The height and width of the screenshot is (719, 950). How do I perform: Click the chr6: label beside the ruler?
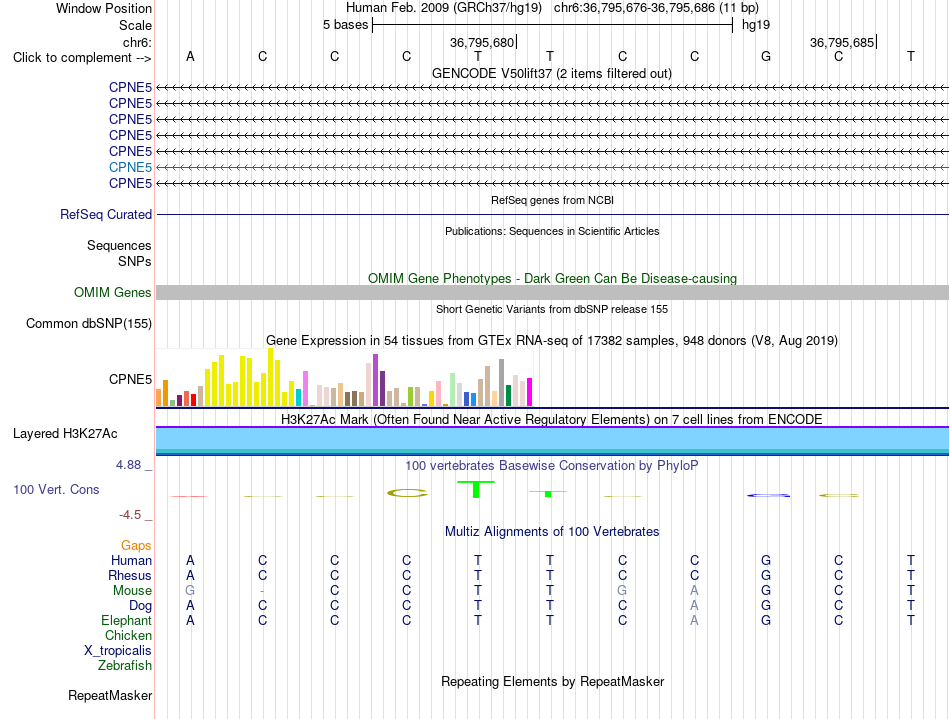[137, 42]
